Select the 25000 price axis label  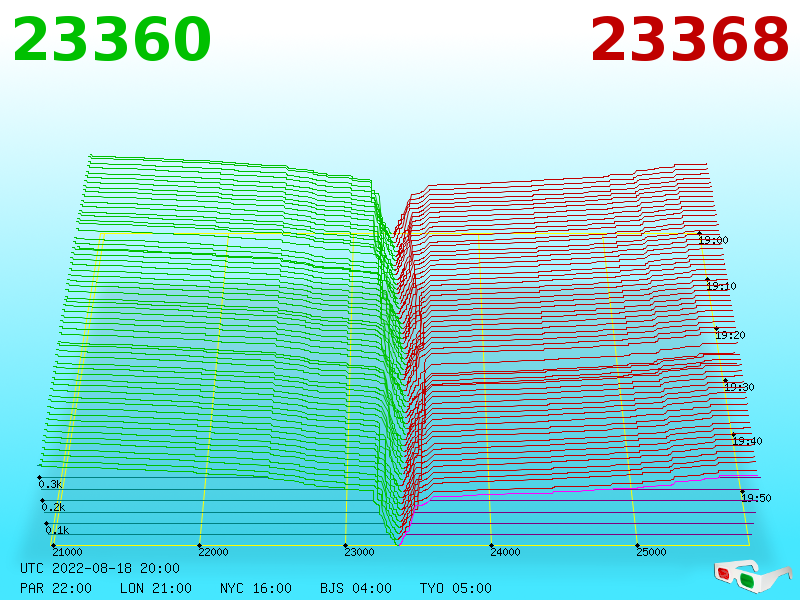pyautogui.click(x=651, y=552)
